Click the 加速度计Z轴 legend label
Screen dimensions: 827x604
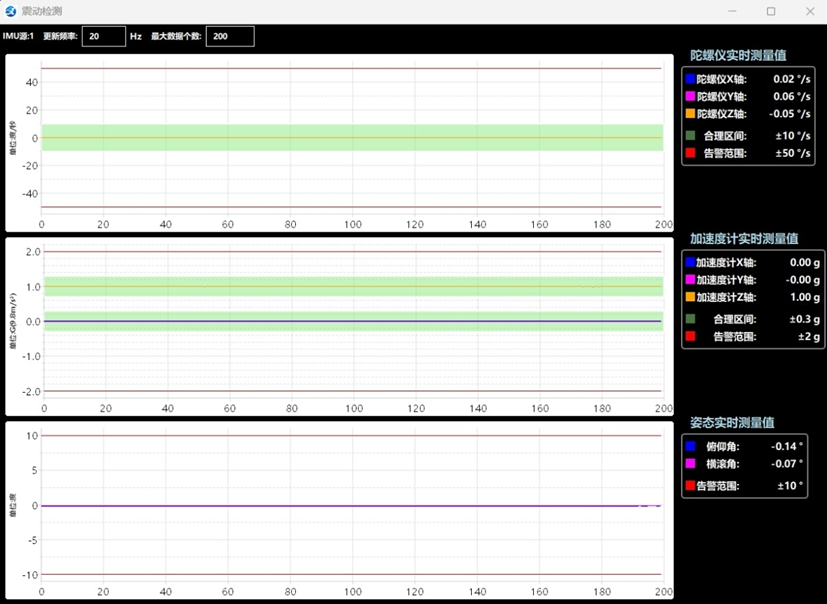pos(726,297)
